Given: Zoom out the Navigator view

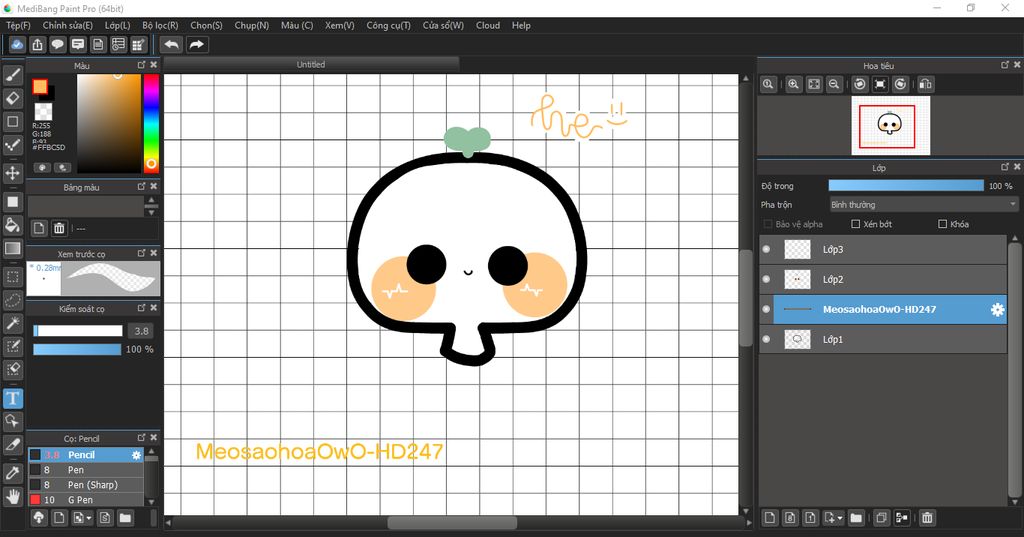Looking at the screenshot, I should [x=834, y=84].
